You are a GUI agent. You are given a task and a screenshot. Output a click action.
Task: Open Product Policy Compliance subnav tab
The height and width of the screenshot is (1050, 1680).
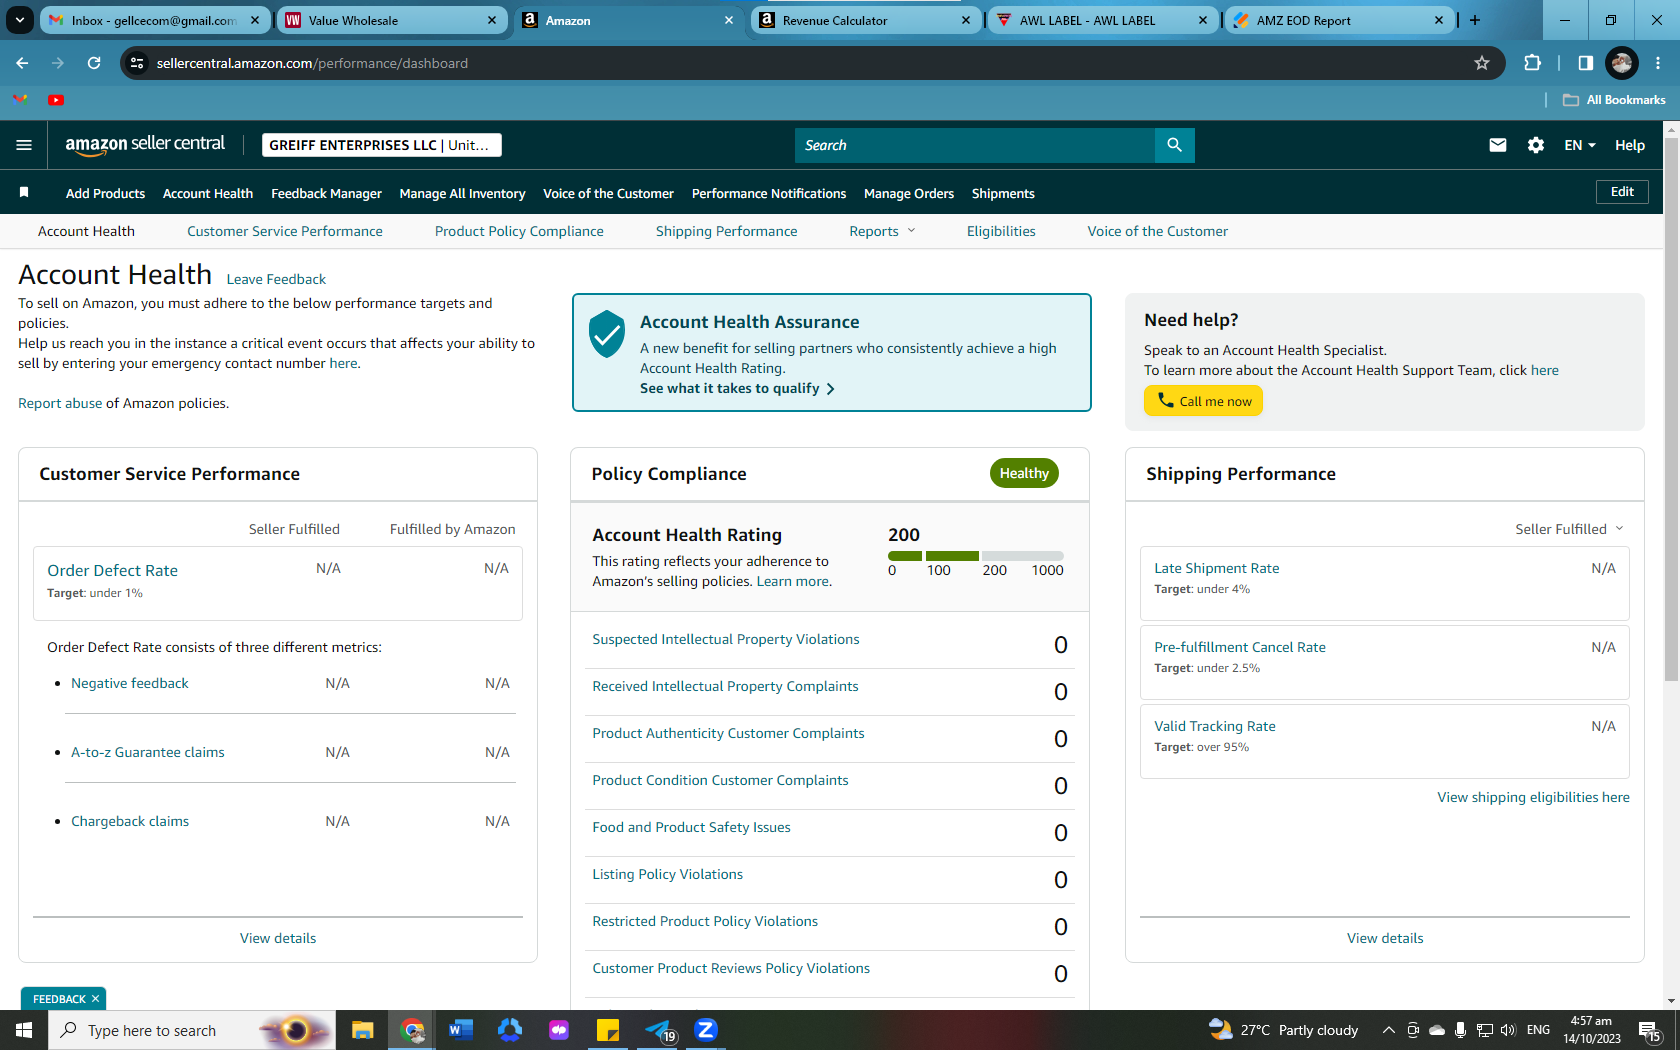tap(519, 231)
